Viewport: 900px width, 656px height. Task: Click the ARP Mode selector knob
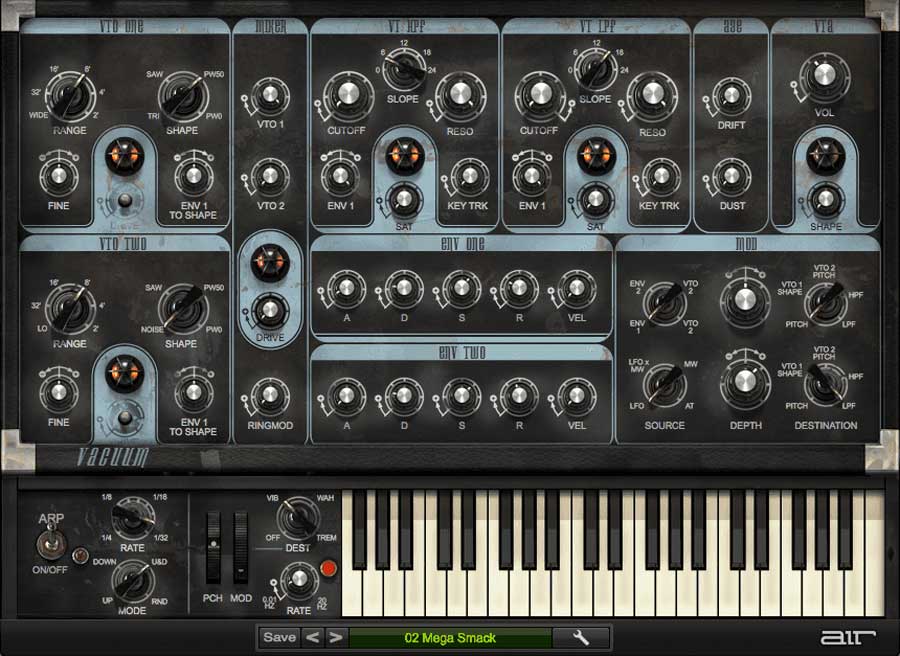pos(132,581)
